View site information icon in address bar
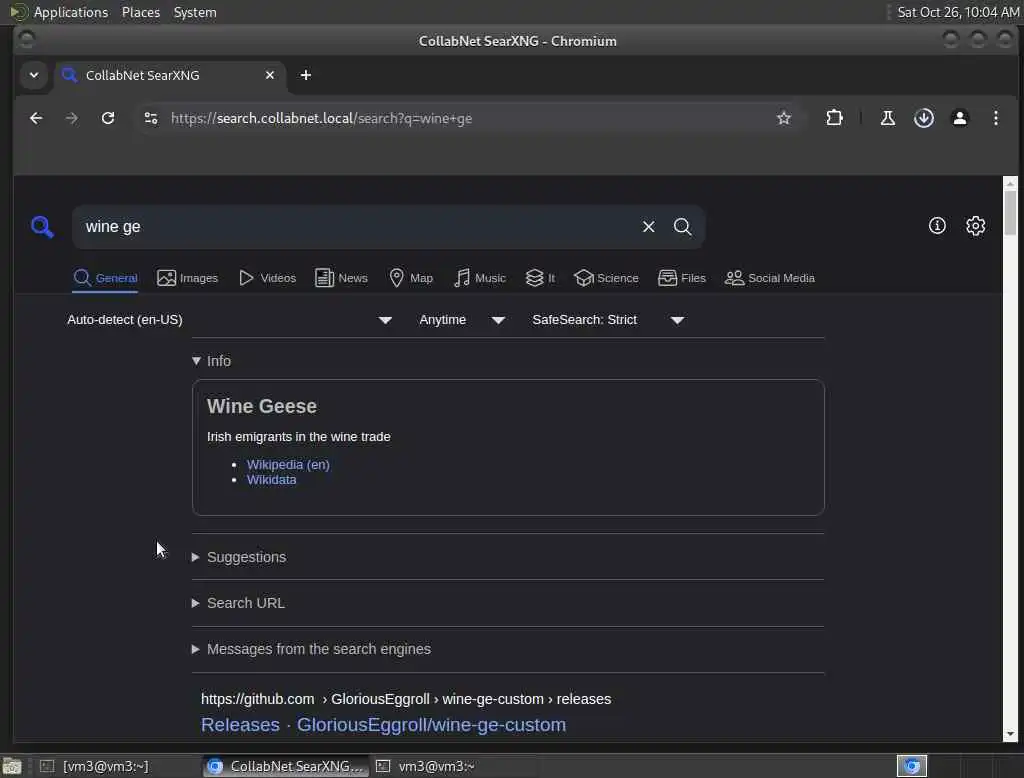This screenshot has width=1024, height=778. tap(151, 118)
